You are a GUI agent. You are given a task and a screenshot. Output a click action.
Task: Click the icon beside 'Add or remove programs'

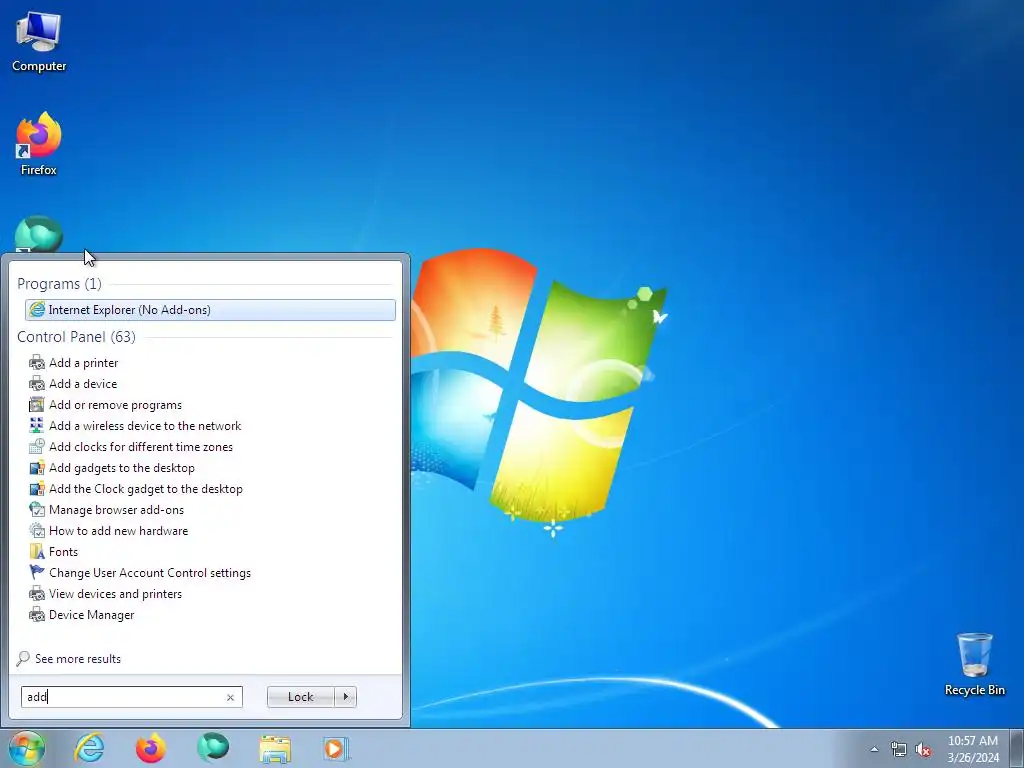click(x=37, y=405)
